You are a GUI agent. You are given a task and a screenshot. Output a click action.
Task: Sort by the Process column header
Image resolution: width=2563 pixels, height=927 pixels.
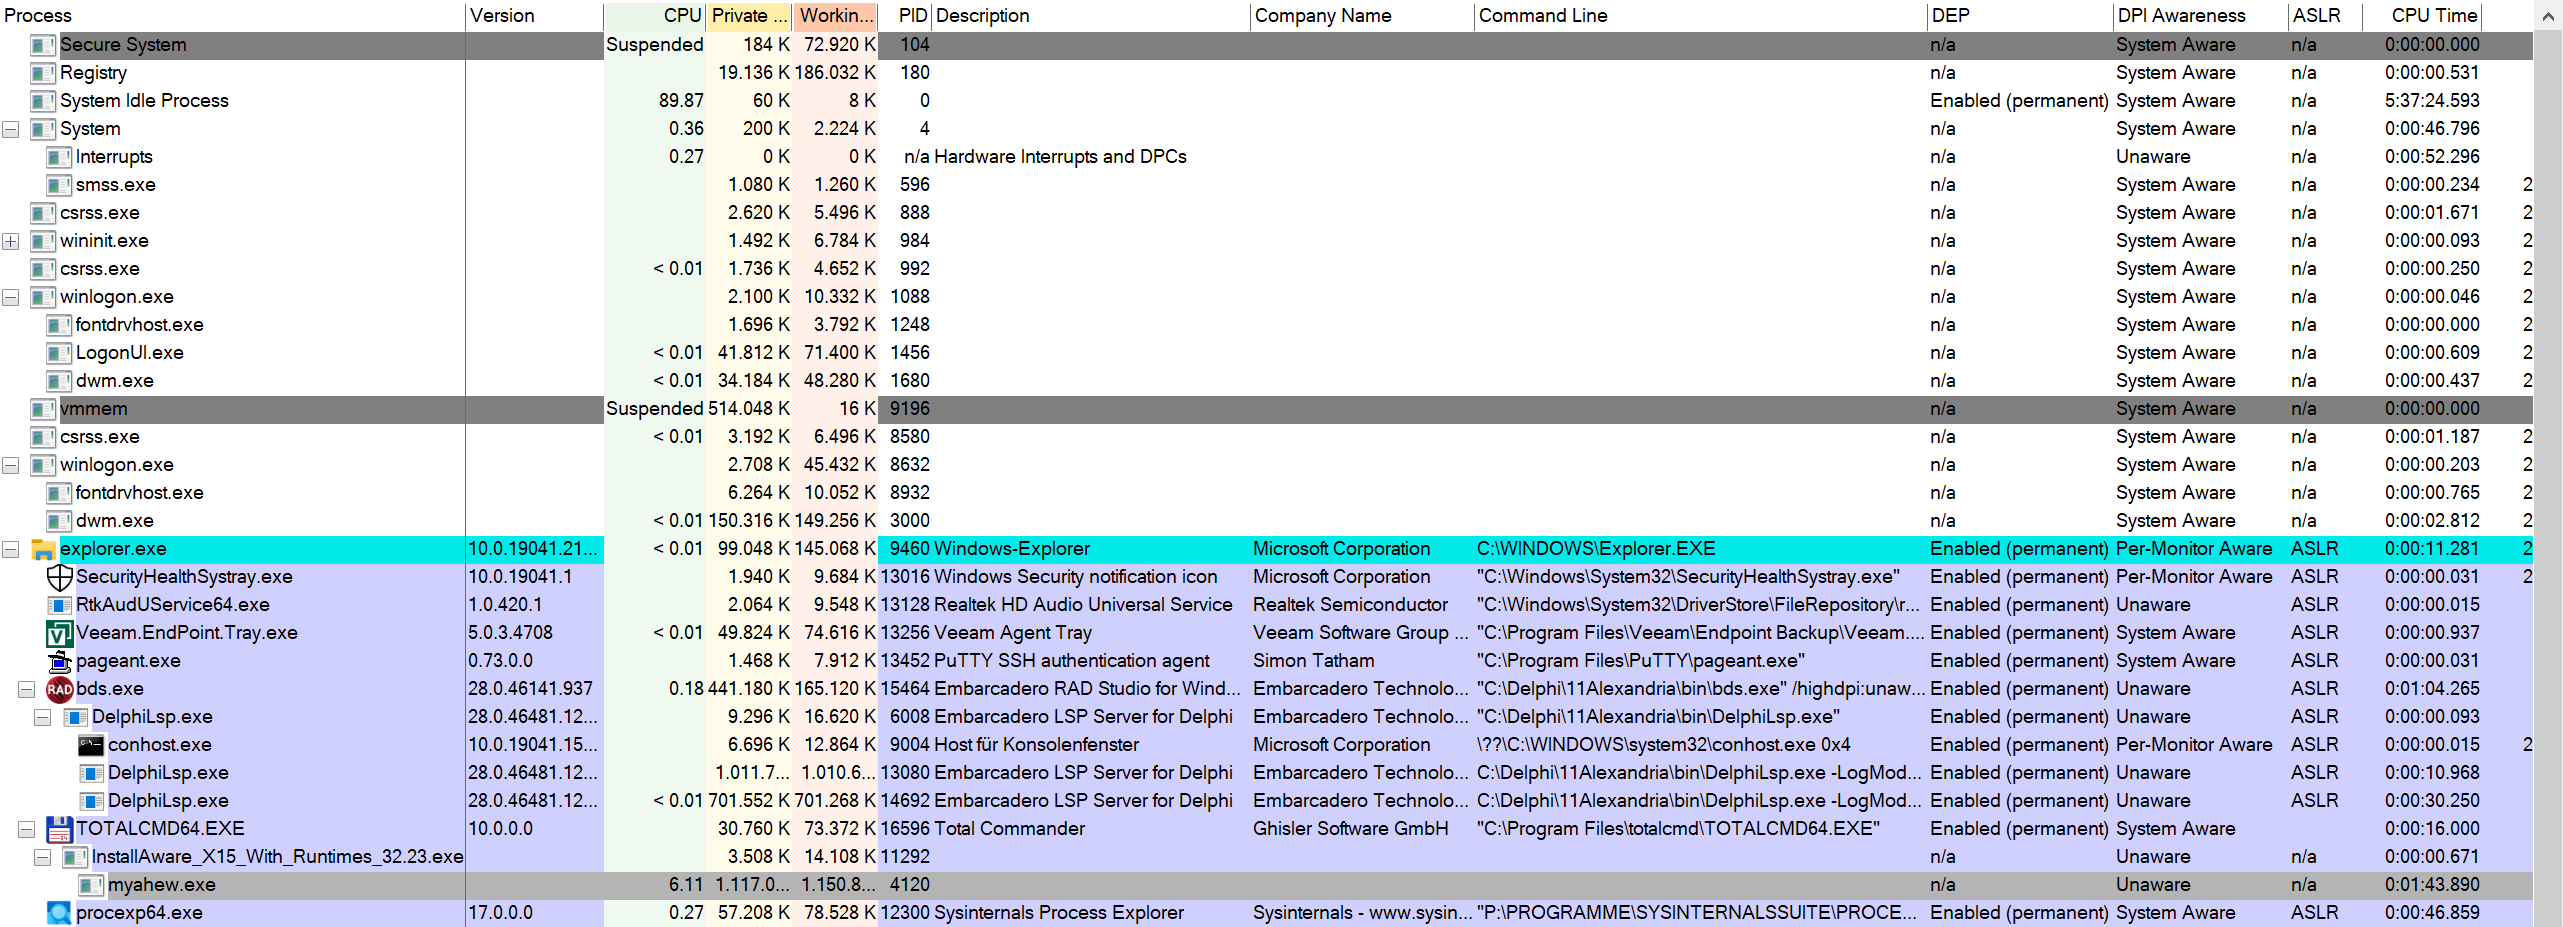(232, 15)
